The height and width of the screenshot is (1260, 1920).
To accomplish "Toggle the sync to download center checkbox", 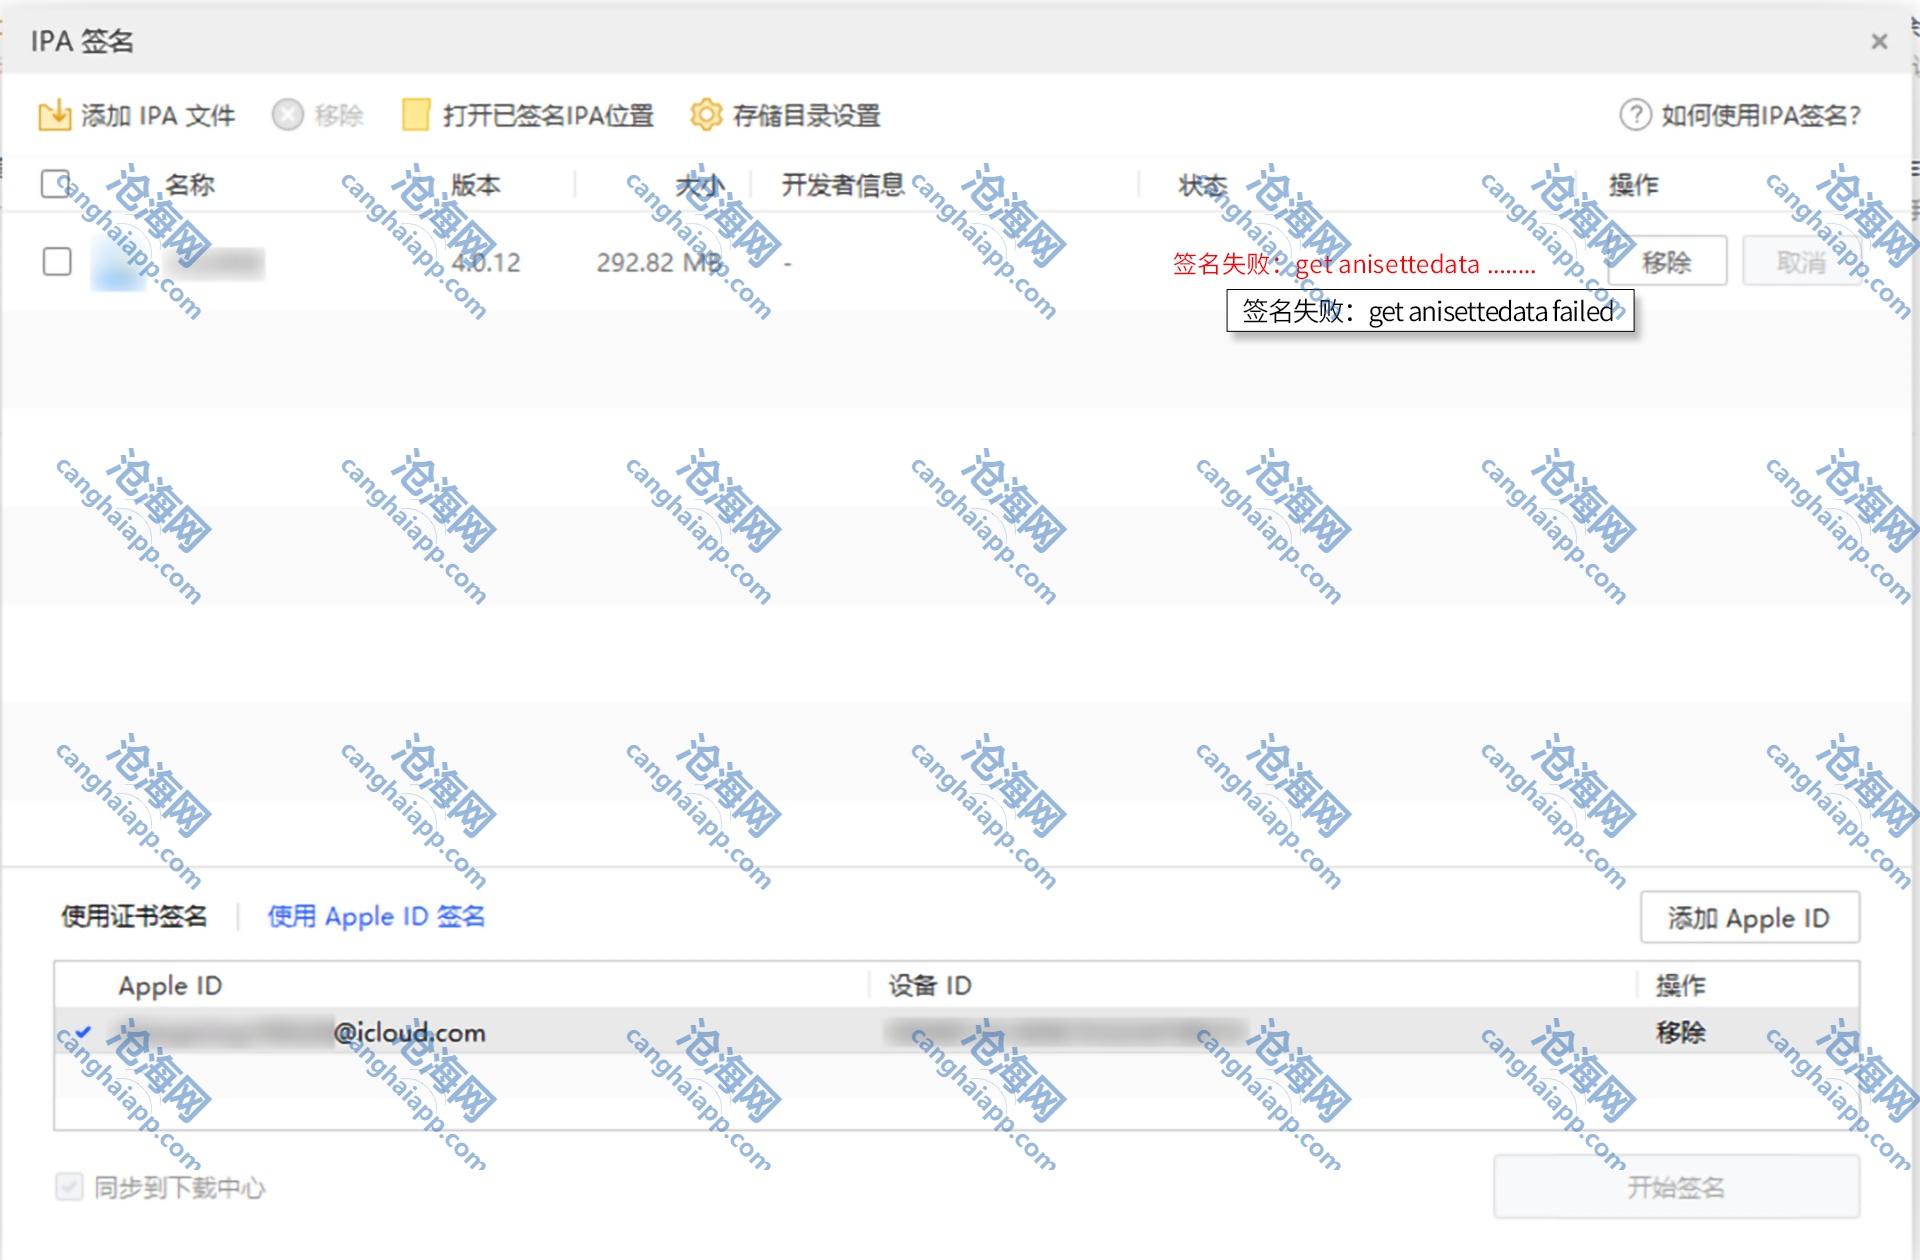I will 69,1187.
